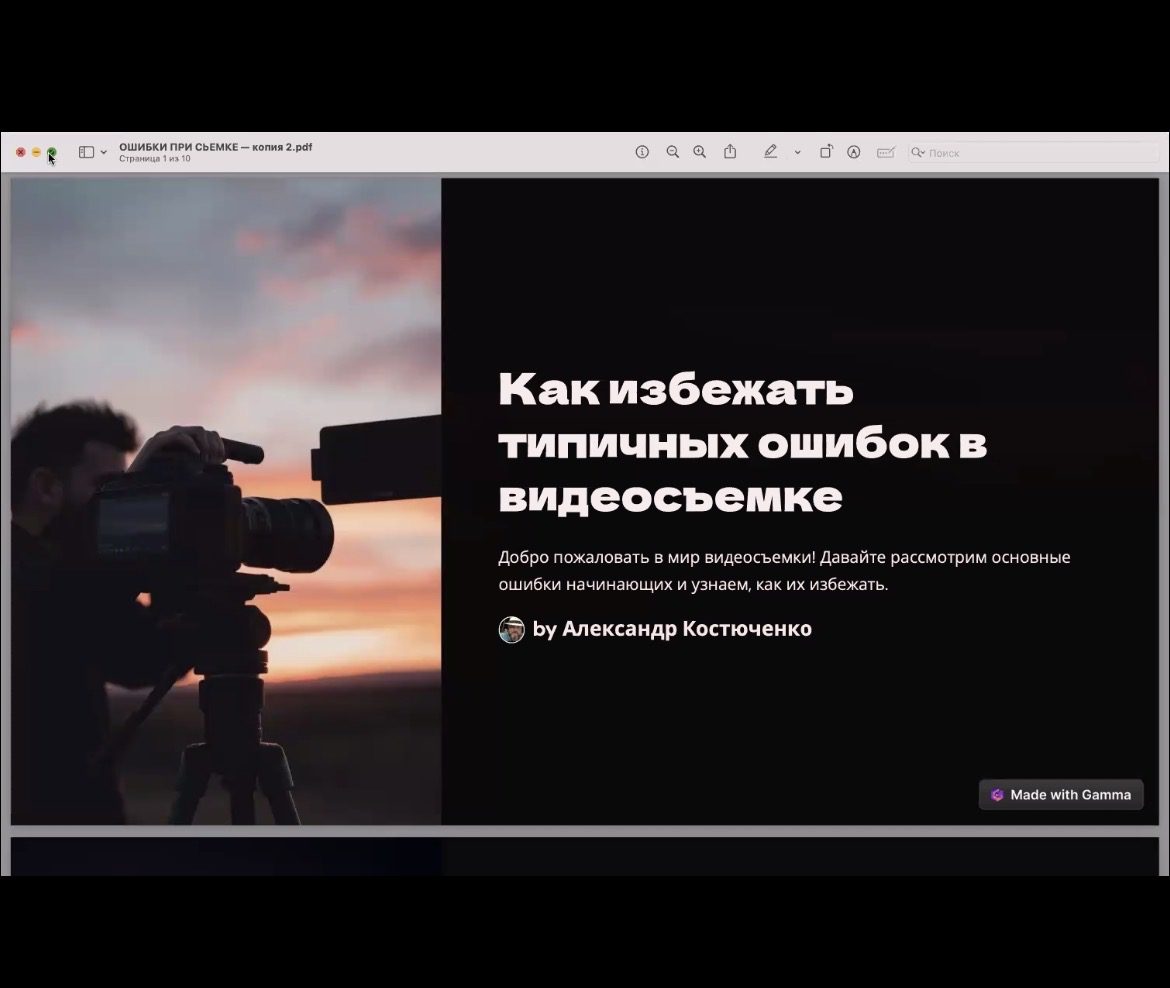Zoom in on the PDF page
1170x988 pixels.
[x=700, y=152]
